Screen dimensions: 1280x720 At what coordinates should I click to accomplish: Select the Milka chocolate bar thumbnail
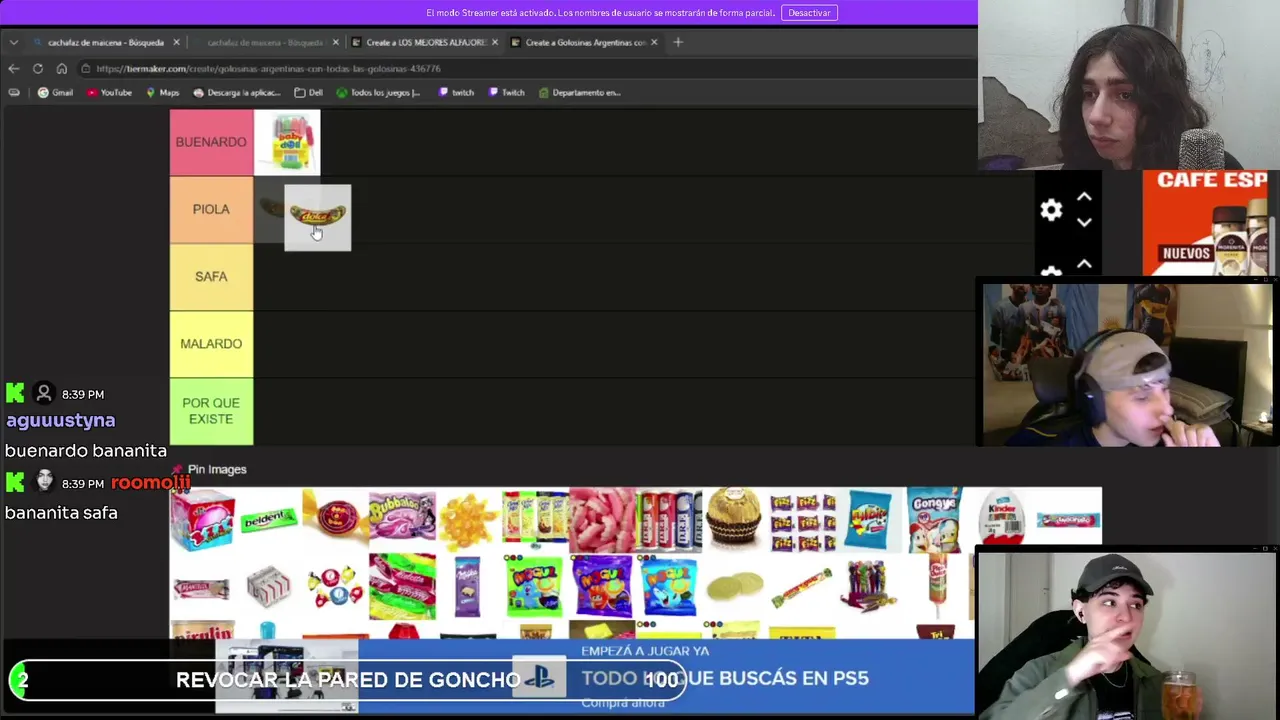(x=468, y=586)
